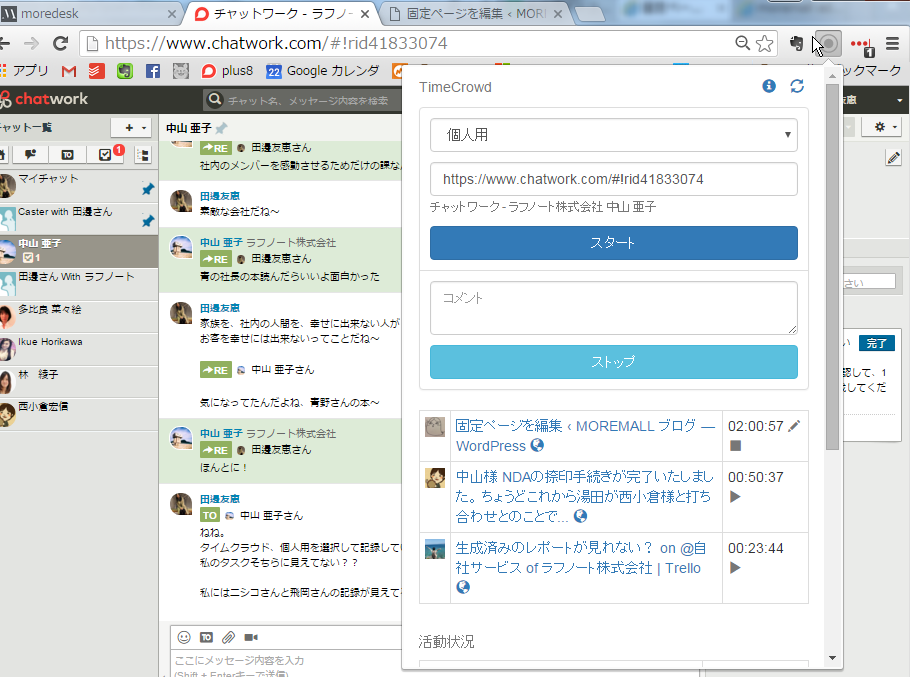Unpin the マイチャット chat
This screenshot has height=677, width=910.
[148, 189]
